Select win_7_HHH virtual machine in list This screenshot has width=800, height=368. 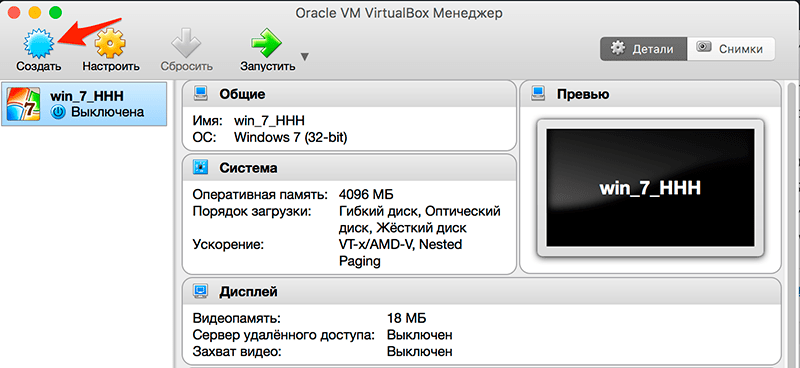coord(84,104)
